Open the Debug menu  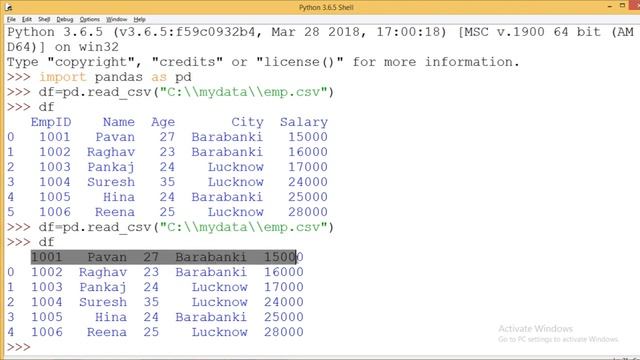[x=64, y=19]
